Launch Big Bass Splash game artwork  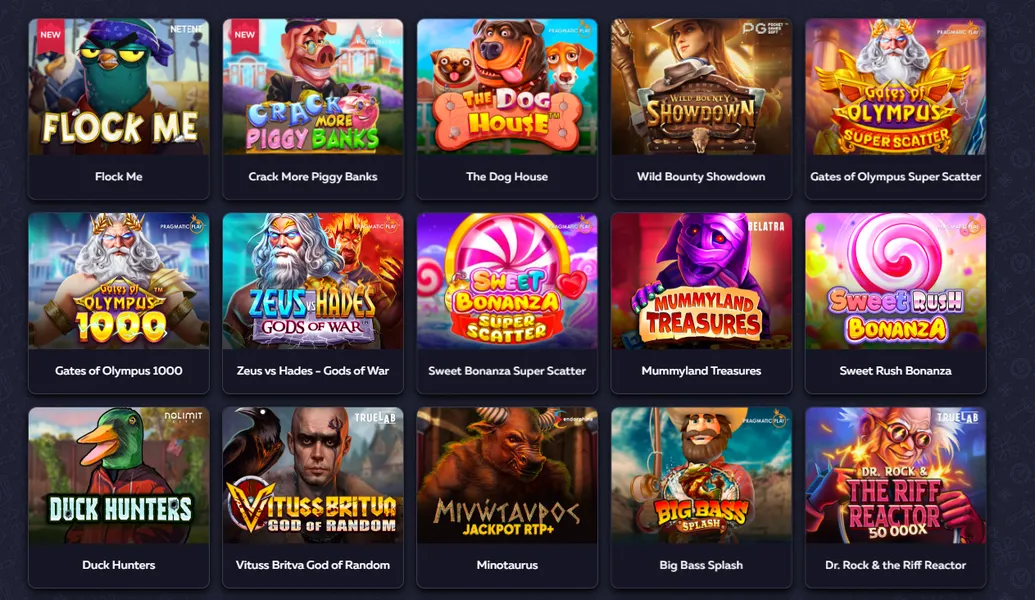[701, 475]
